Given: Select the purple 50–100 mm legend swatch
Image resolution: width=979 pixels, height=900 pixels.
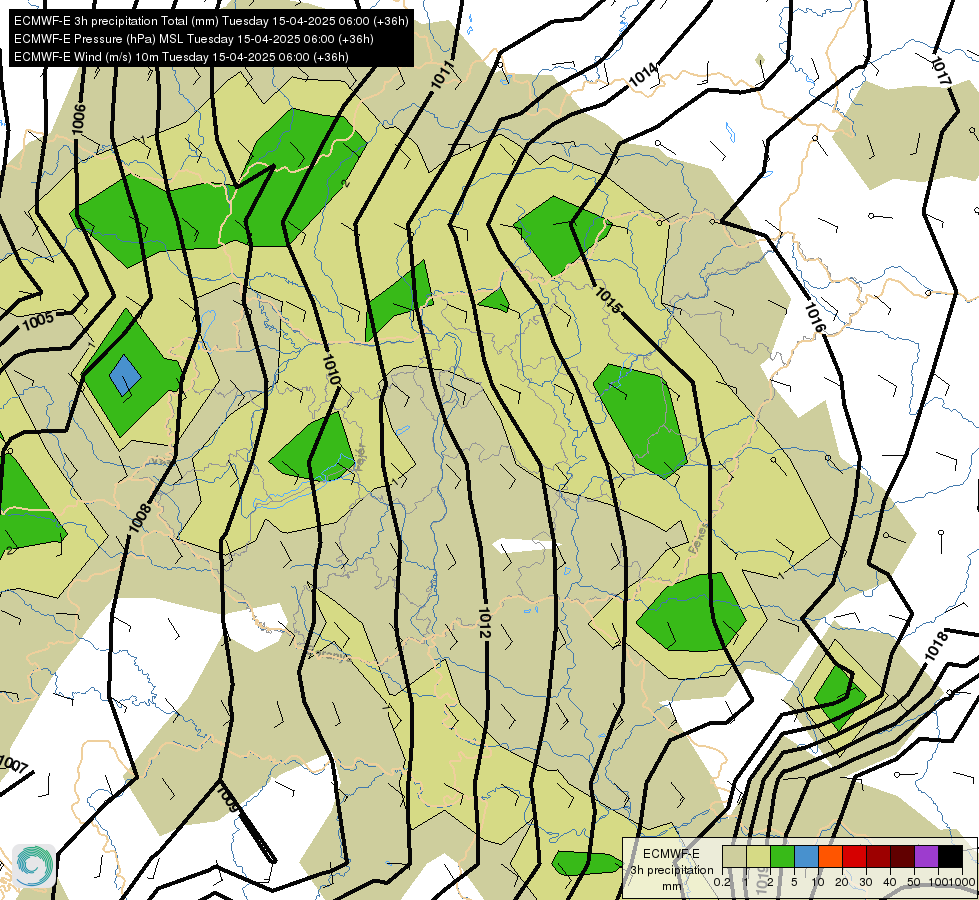Looking at the screenshot, I should (x=926, y=856).
